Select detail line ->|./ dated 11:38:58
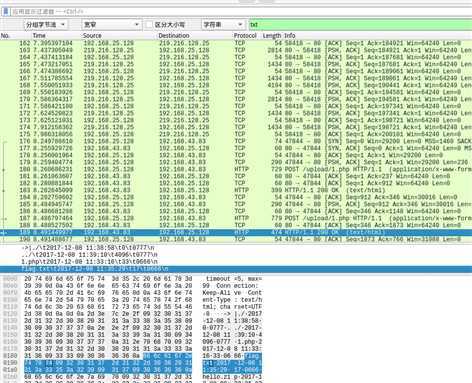472x383 pixels. click(x=88, y=248)
